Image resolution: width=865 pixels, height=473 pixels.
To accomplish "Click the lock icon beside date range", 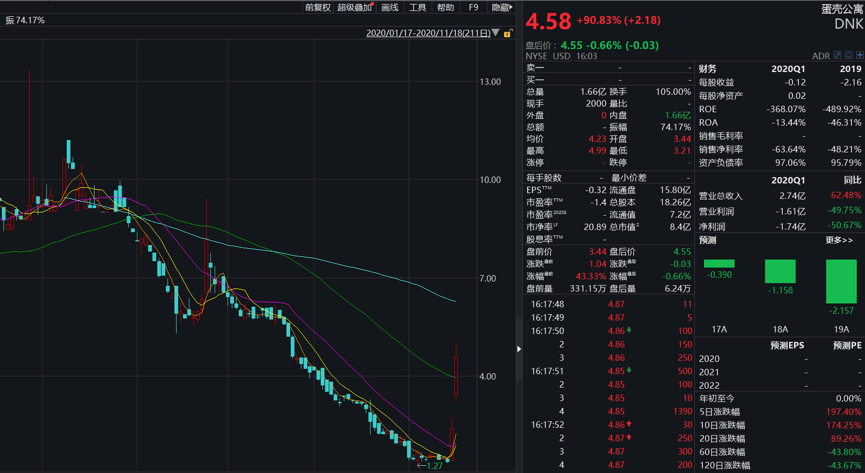I will click(x=508, y=34).
